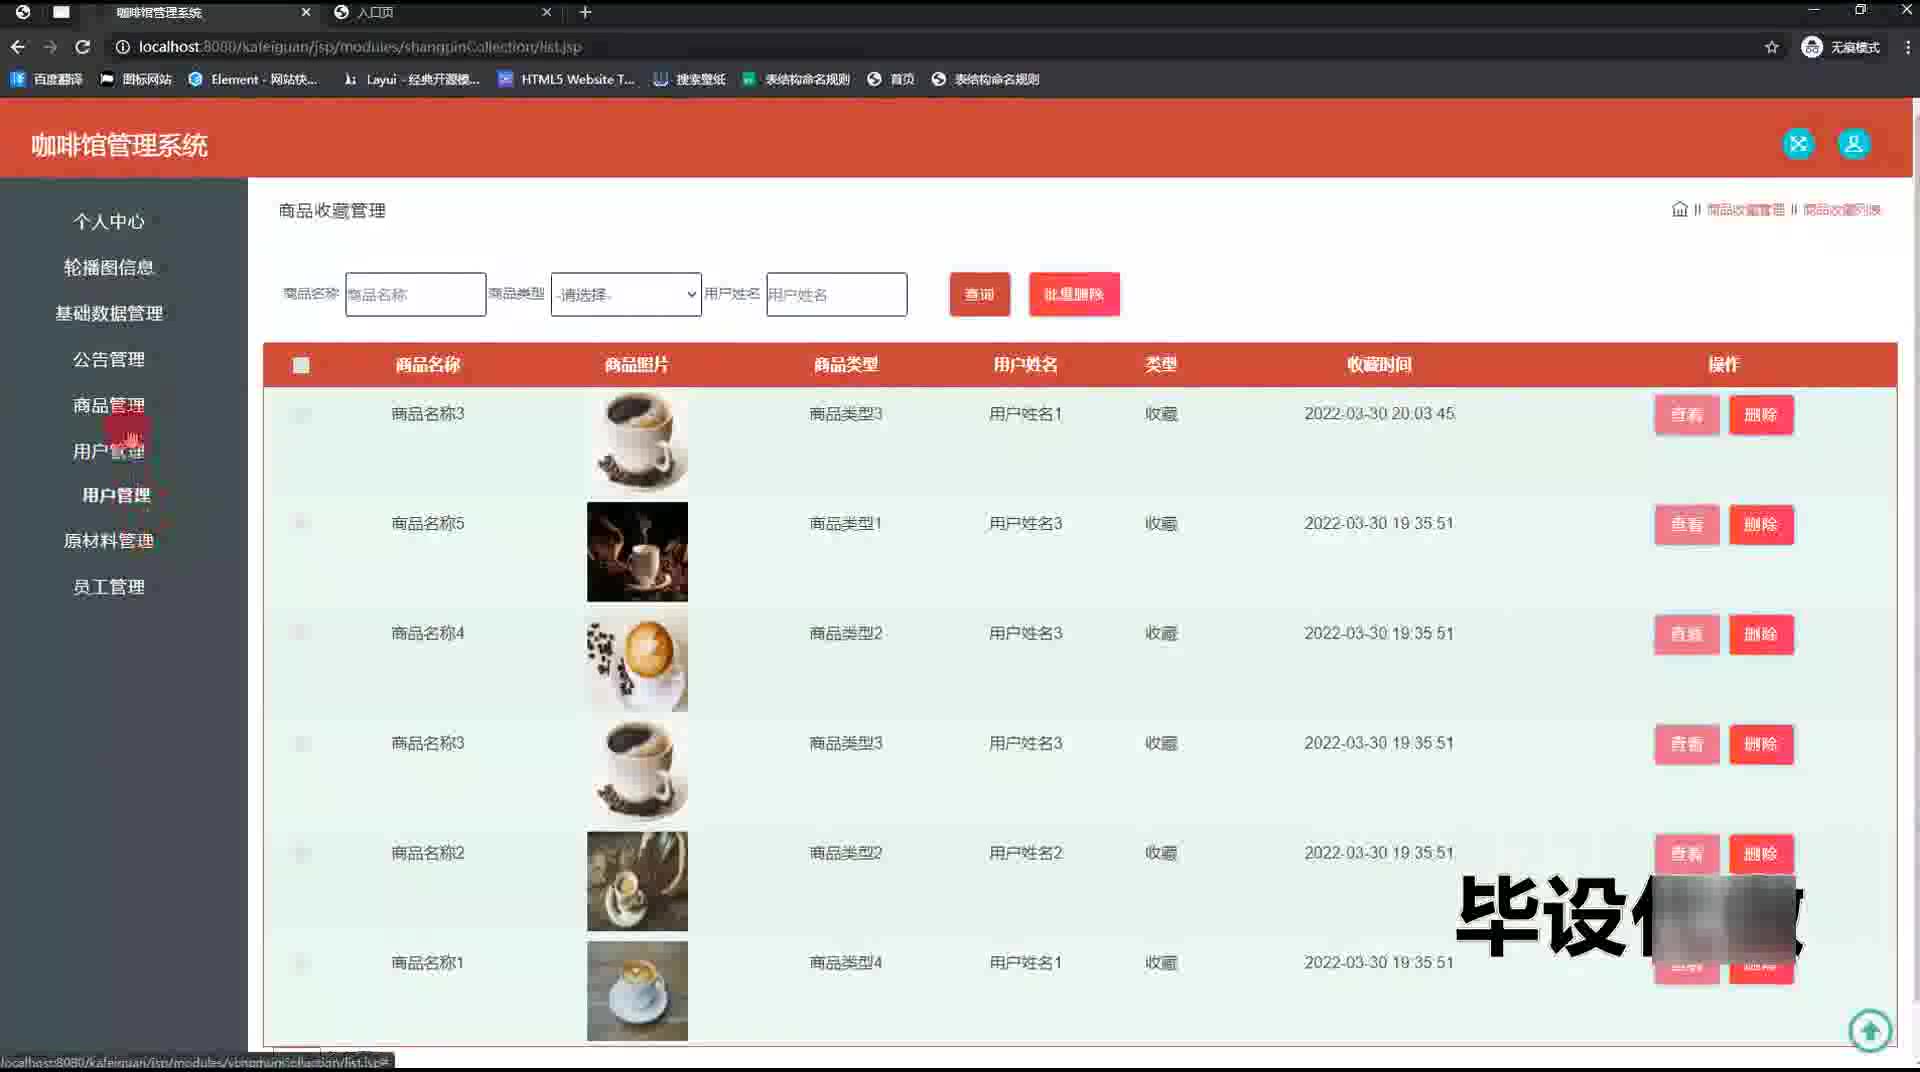This screenshot has height=1072, width=1920.
Task: Click the image in the 商品名称1 row
Action: tap(637, 991)
